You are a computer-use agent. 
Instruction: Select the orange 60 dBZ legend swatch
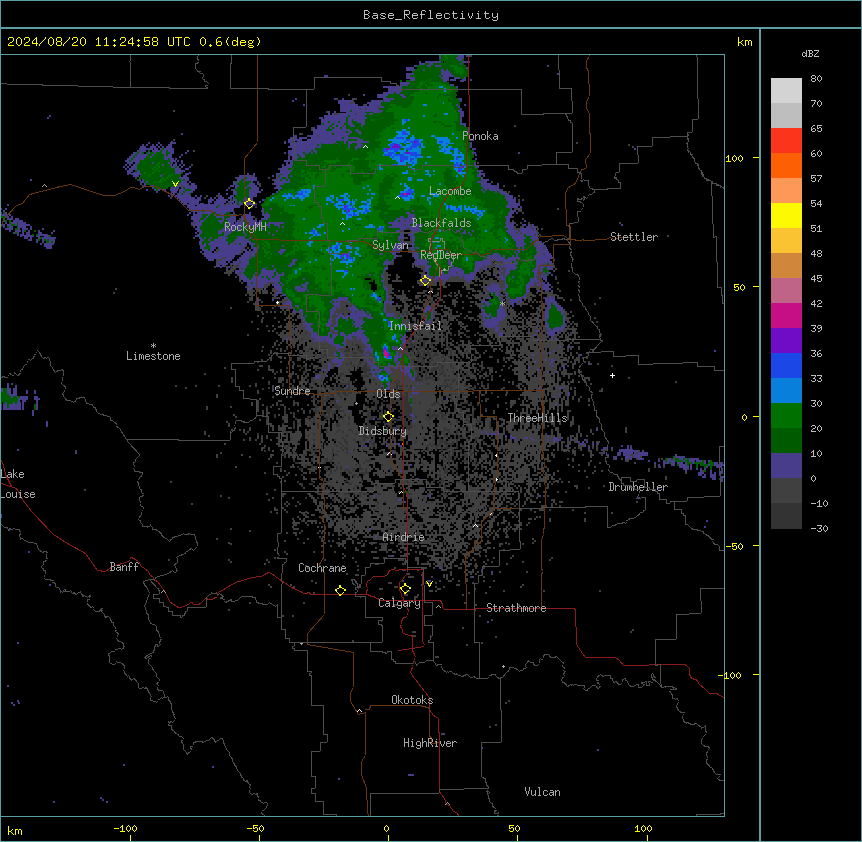pyautogui.click(x=786, y=165)
